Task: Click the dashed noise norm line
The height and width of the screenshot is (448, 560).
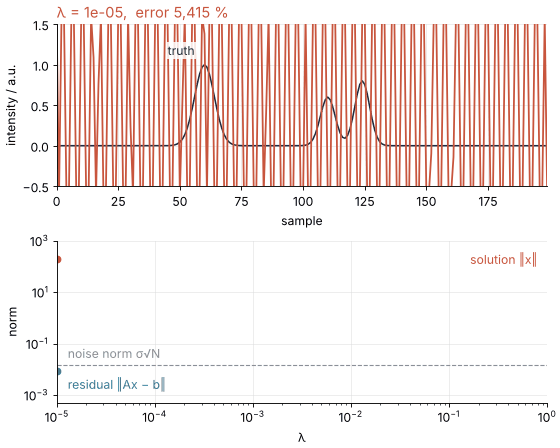Action: [x=302, y=365]
